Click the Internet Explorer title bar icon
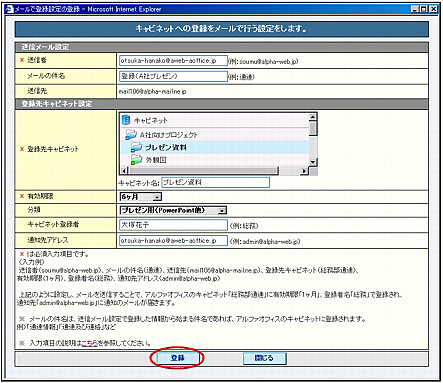 [x=10, y=9]
